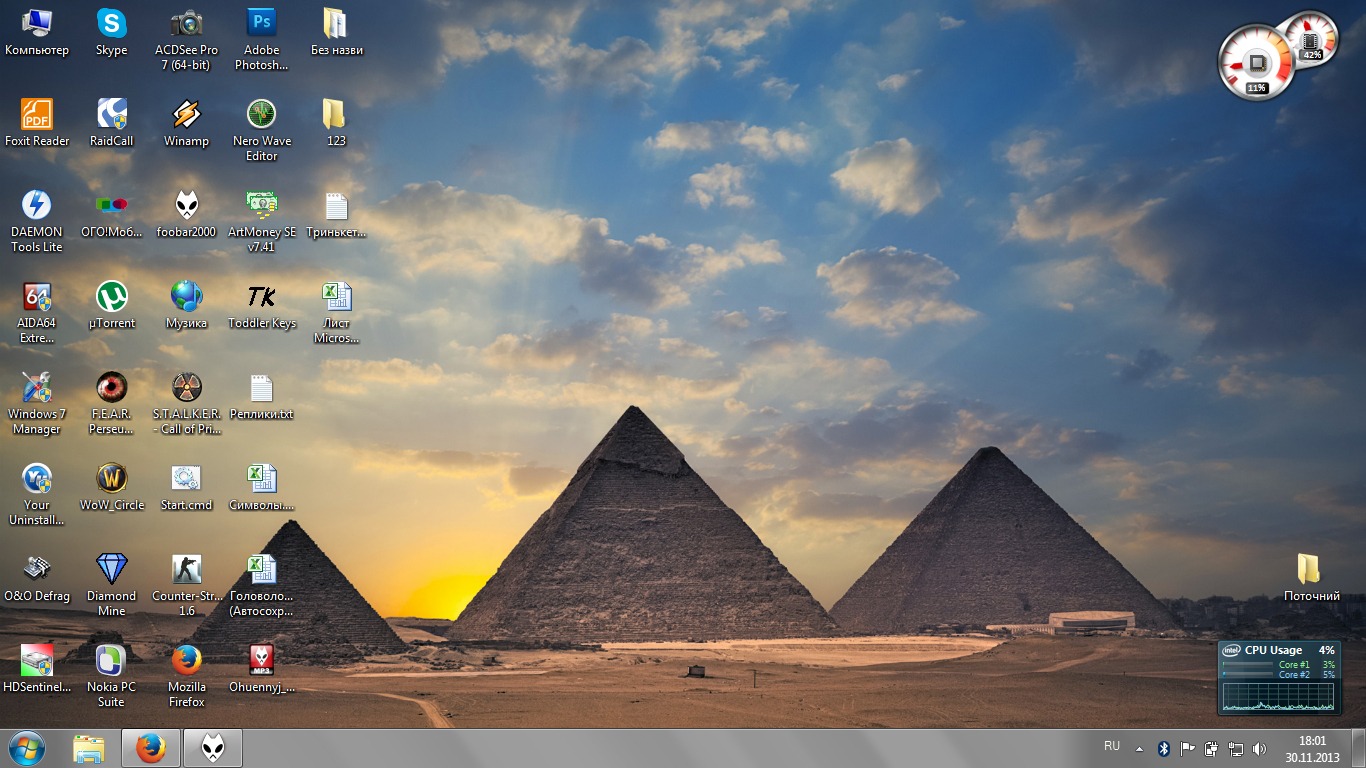The height and width of the screenshot is (768, 1366).
Task: Click the CPU Usage gadget graph
Action: 1278,696
